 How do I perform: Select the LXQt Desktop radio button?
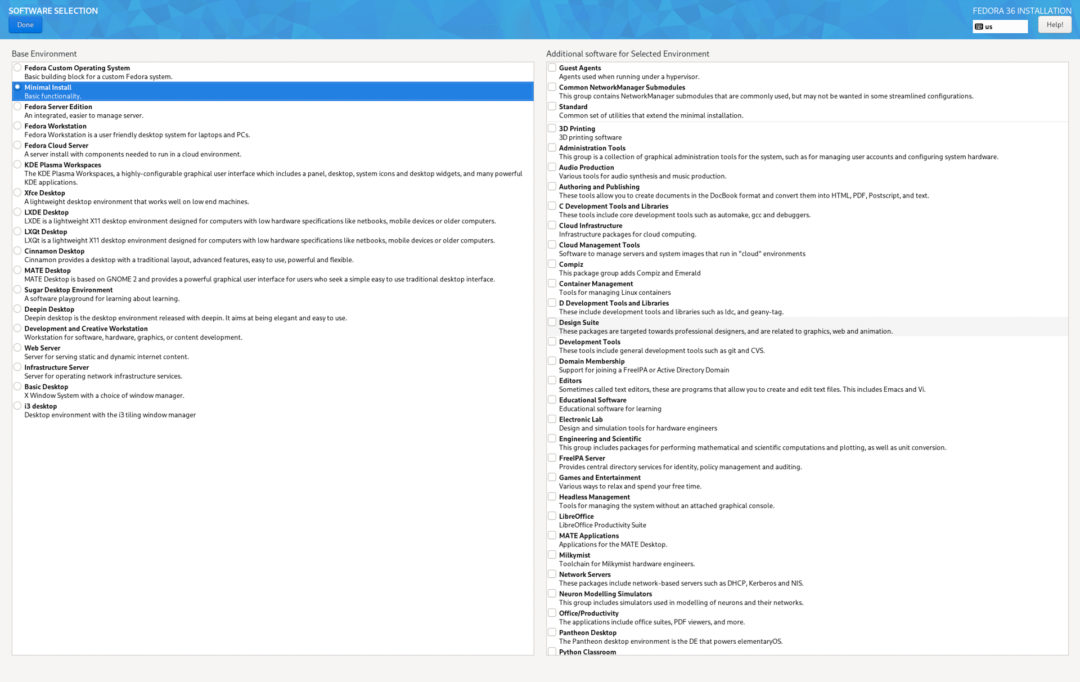pos(17,231)
